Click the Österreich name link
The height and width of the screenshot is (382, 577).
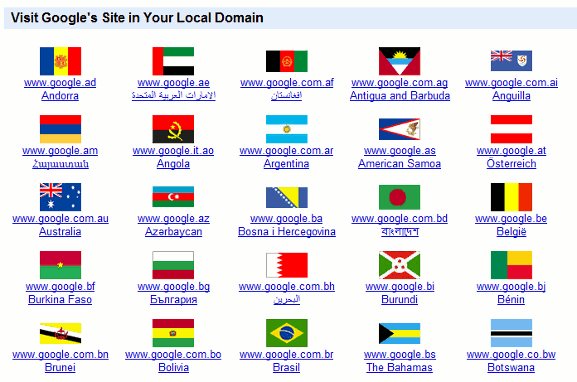[511, 163]
